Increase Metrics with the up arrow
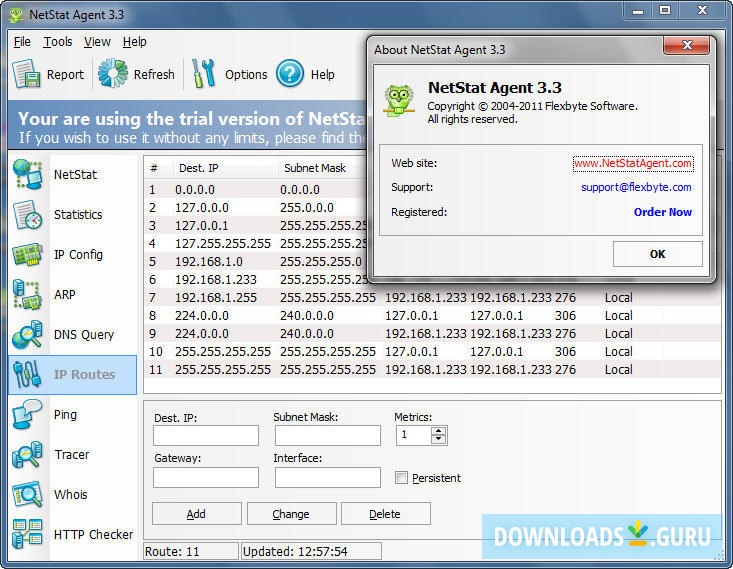Screen dimensions: 733x569 tap(438, 431)
